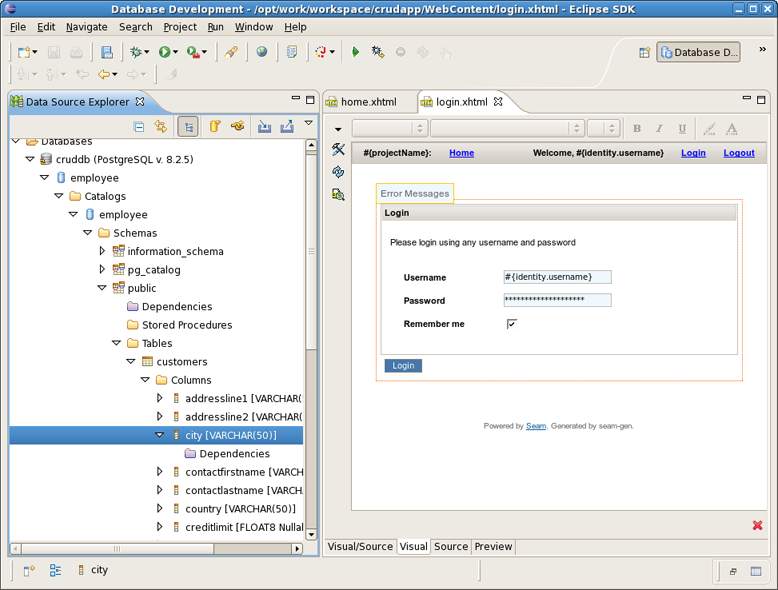Screen dimensions: 778x590
Task: Click the gear with arrow toolbar icon
Action: click(378, 52)
